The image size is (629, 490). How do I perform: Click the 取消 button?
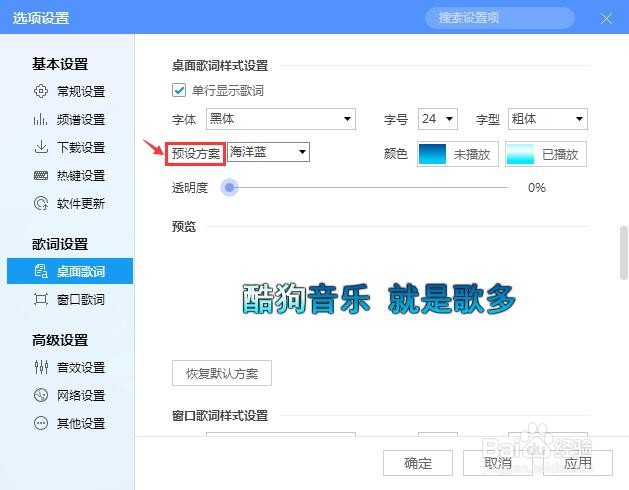pyautogui.click(x=498, y=463)
